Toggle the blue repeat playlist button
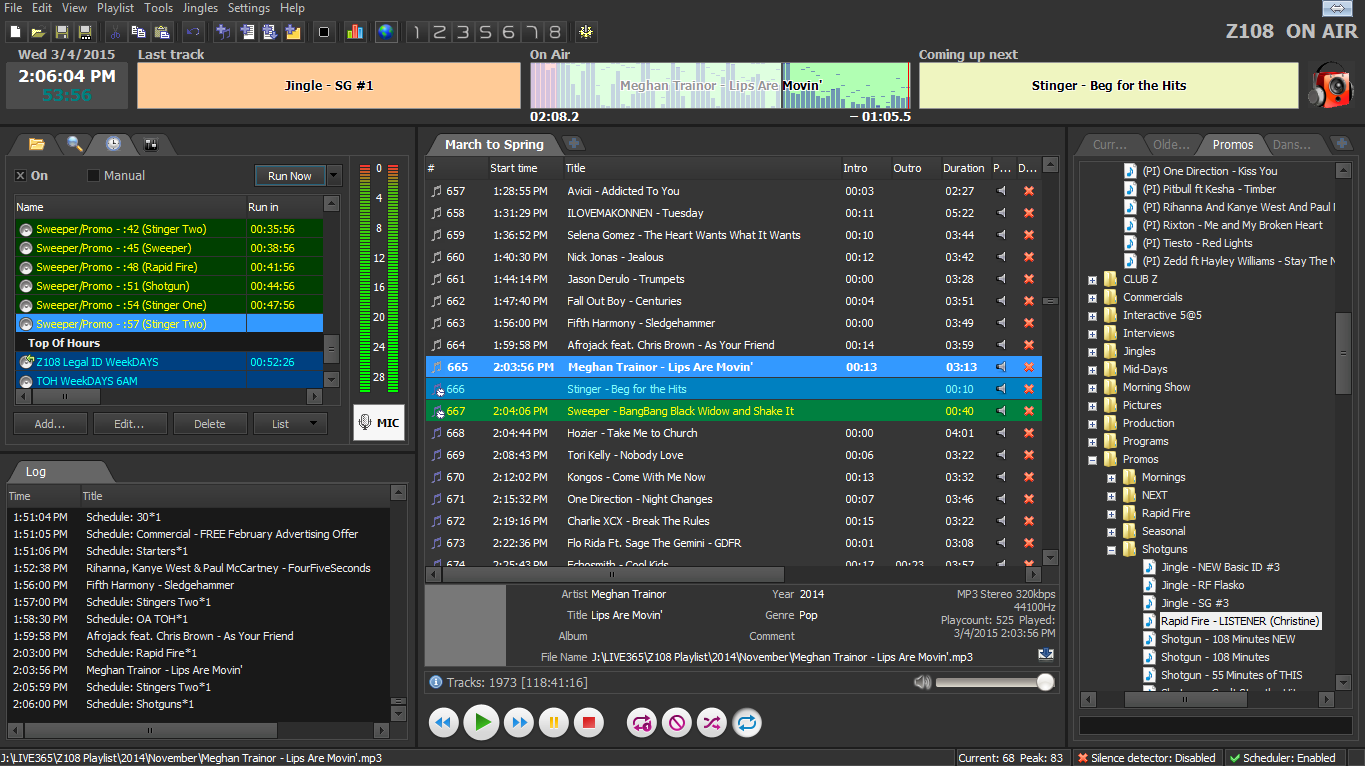Image resolution: width=1367 pixels, height=768 pixels. tap(746, 722)
